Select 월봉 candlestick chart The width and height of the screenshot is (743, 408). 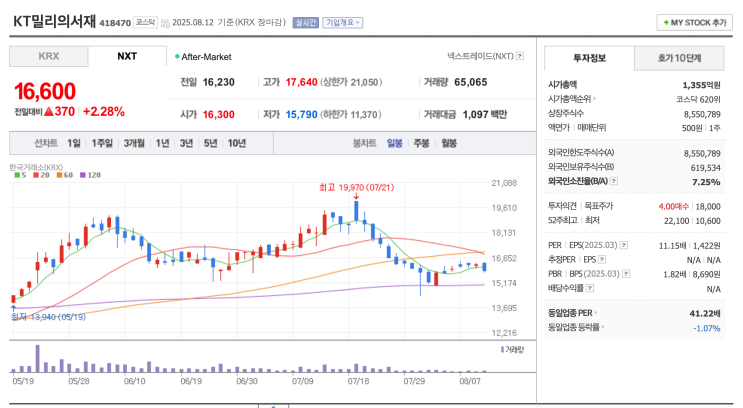pos(449,143)
